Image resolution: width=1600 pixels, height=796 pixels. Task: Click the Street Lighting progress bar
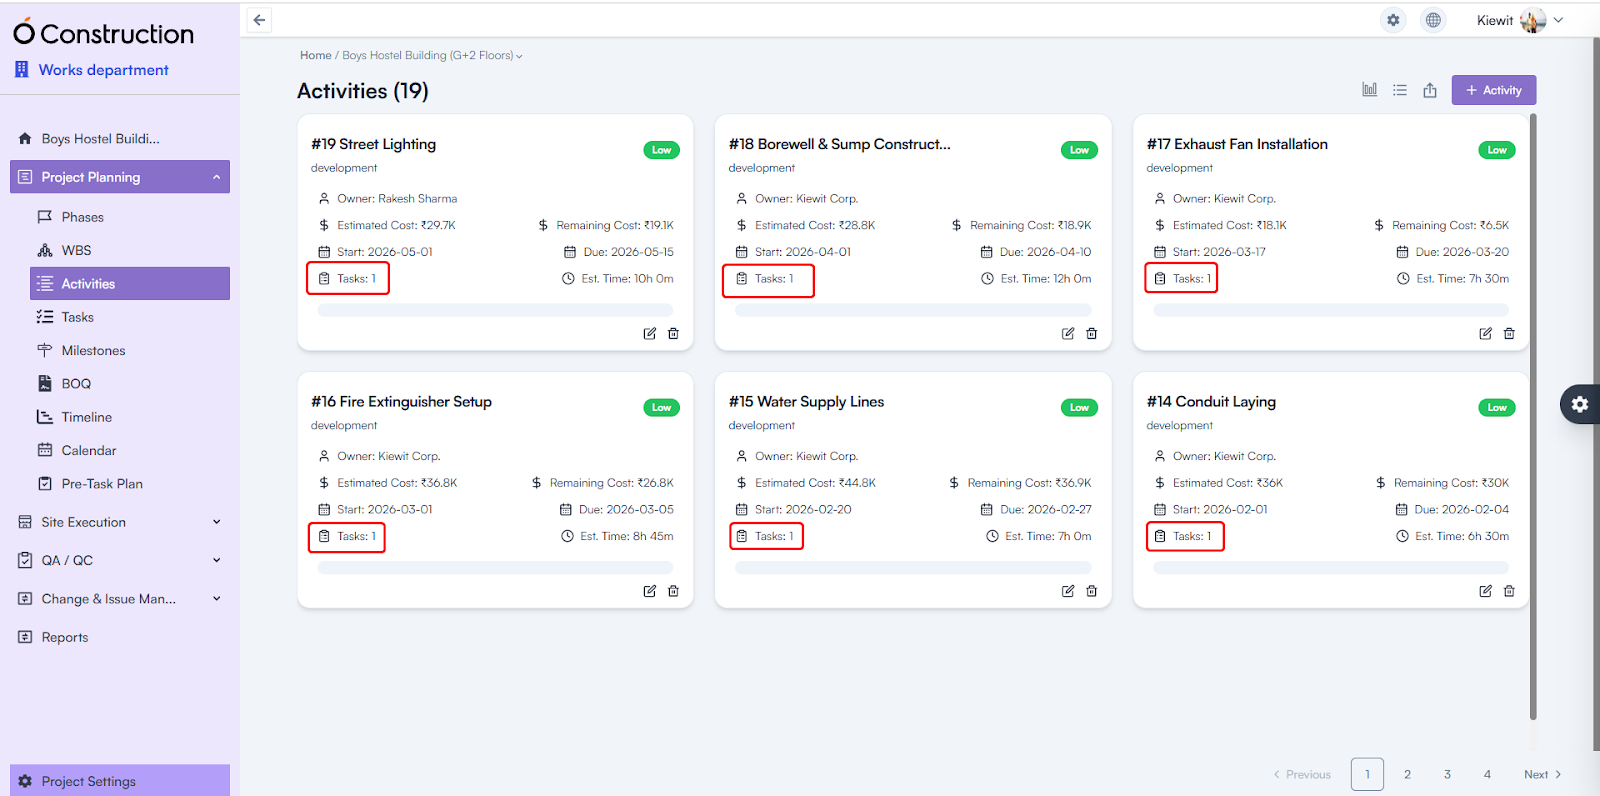tap(495, 310)
